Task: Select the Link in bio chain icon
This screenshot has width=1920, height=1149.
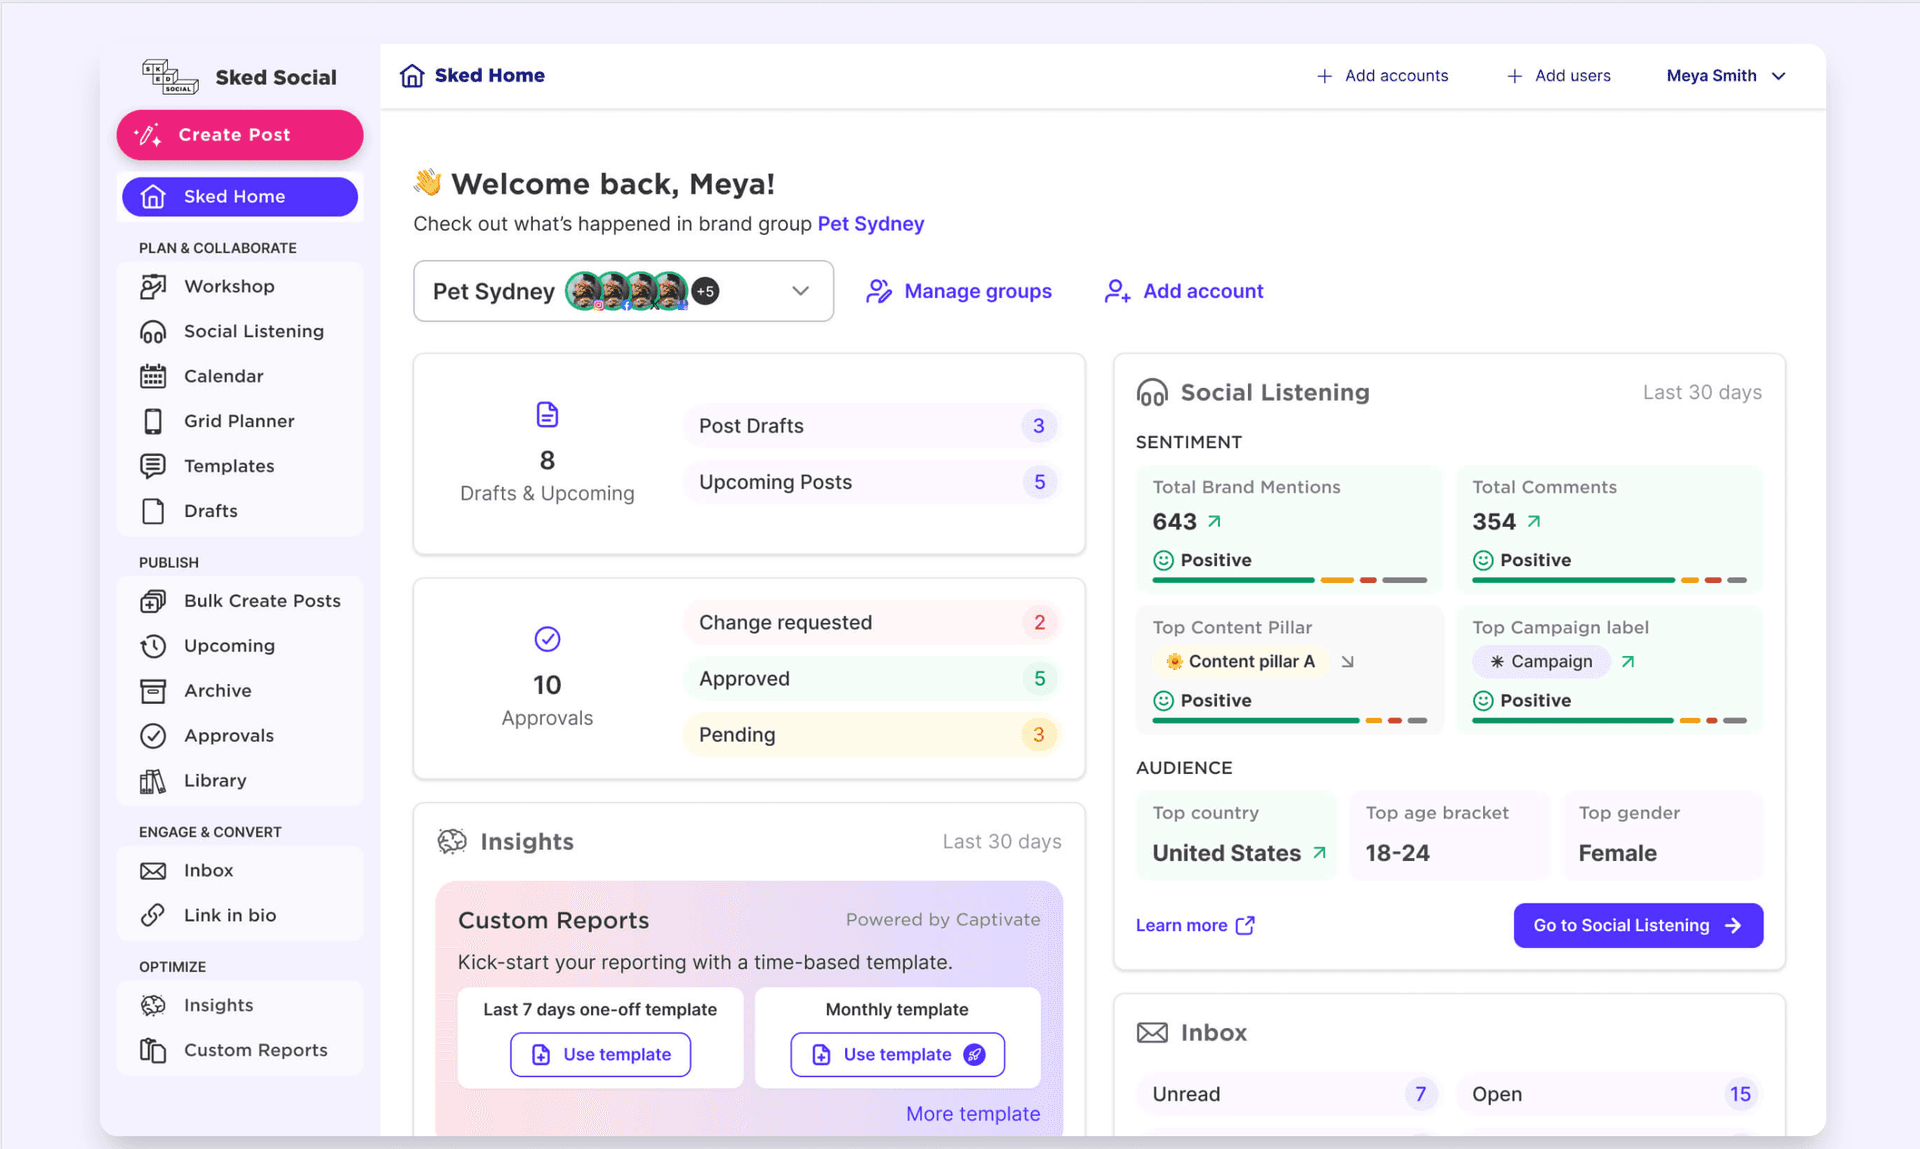Action: point(153,916)
